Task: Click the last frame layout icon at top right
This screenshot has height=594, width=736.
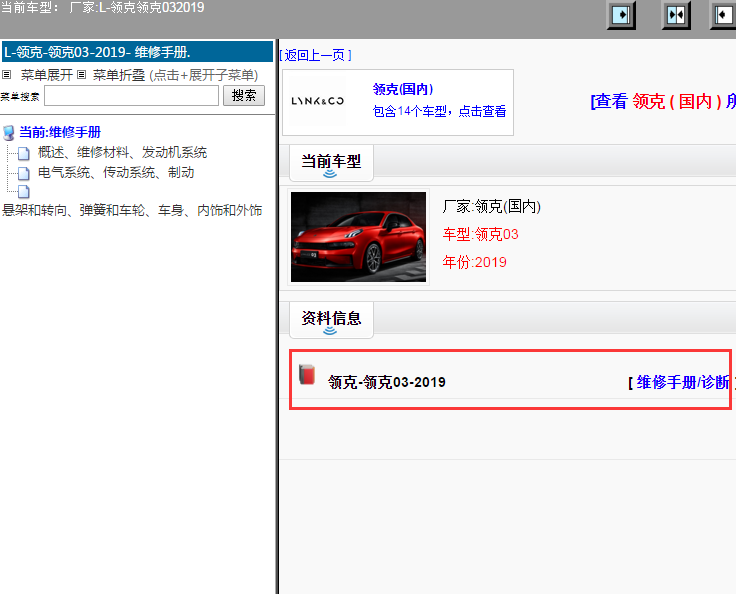Action: pyautogui.click(x=723, y=15)
